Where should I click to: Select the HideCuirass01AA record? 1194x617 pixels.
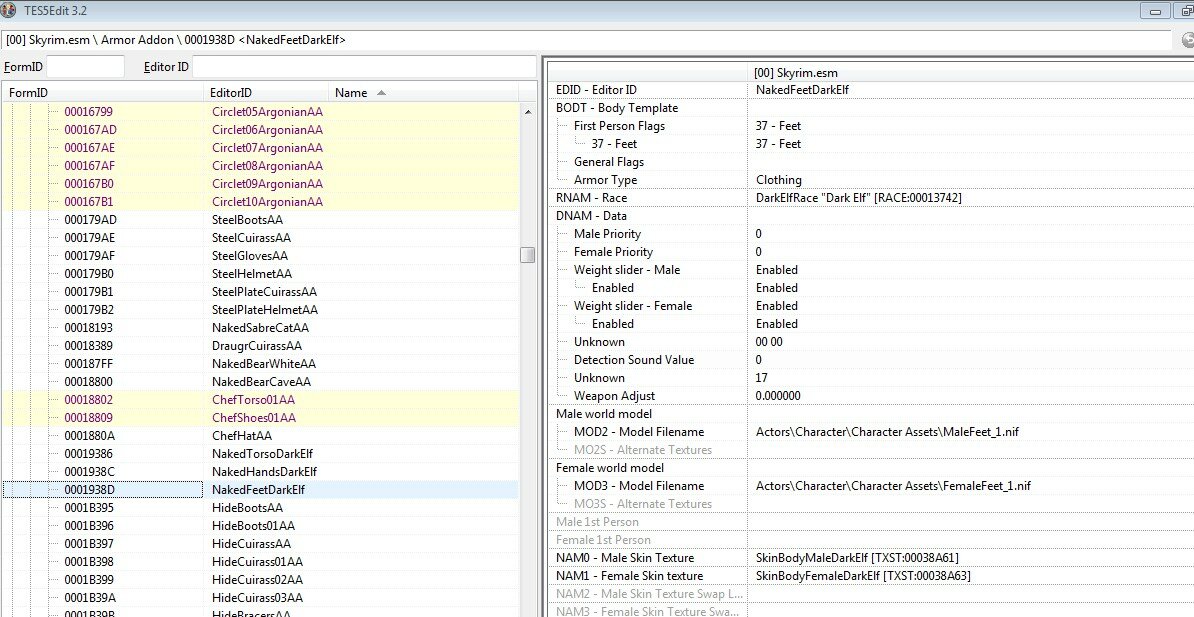tap(260, 561)
